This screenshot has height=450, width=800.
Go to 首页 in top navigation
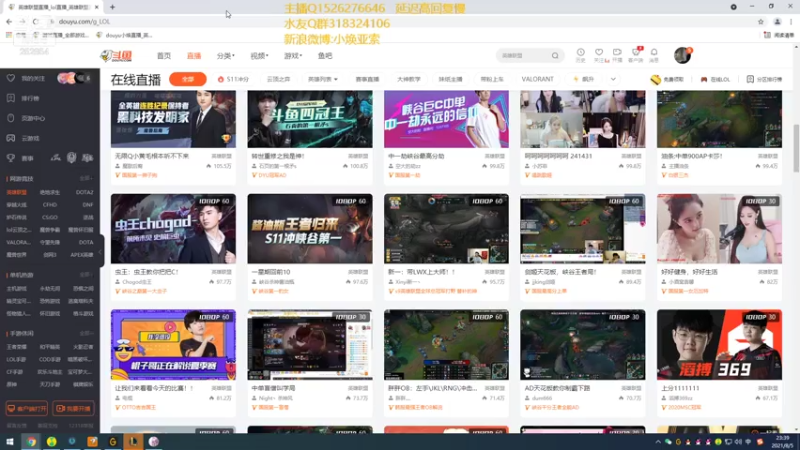pos(164,56)
